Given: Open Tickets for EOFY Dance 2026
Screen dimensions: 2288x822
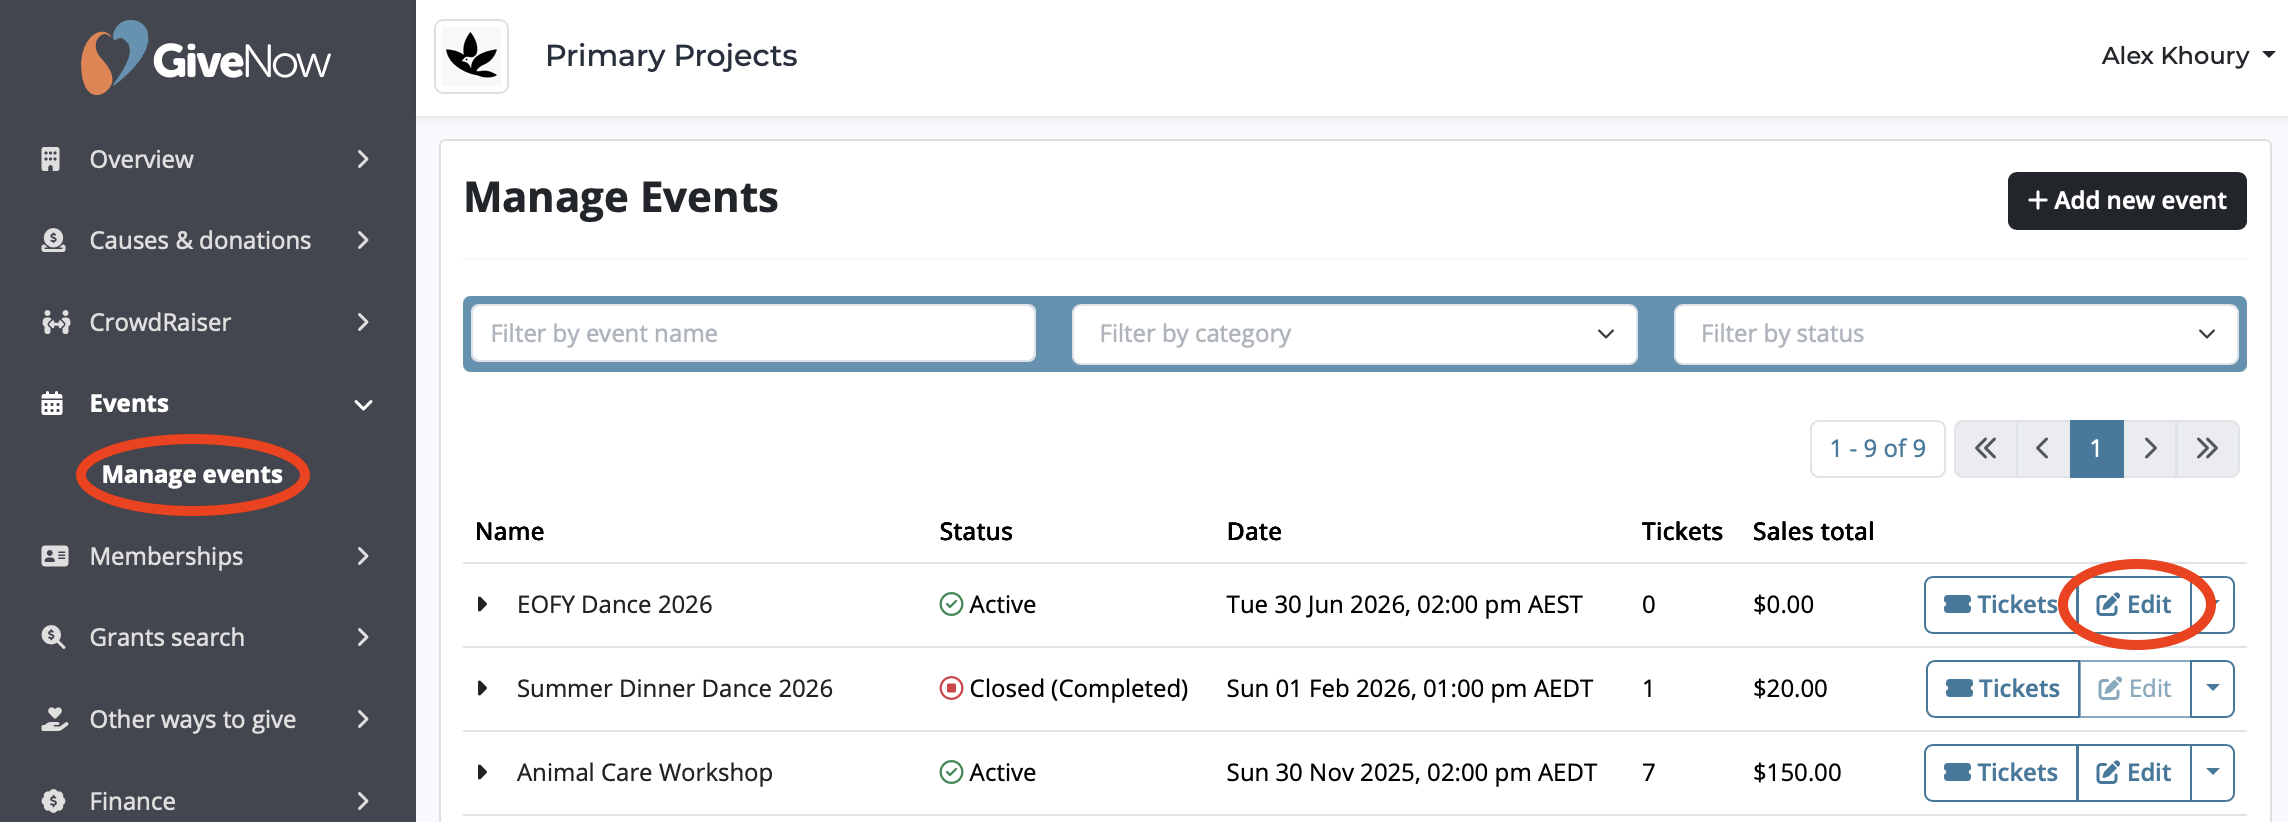Looking at the screenshot, I should point(2000,604).
